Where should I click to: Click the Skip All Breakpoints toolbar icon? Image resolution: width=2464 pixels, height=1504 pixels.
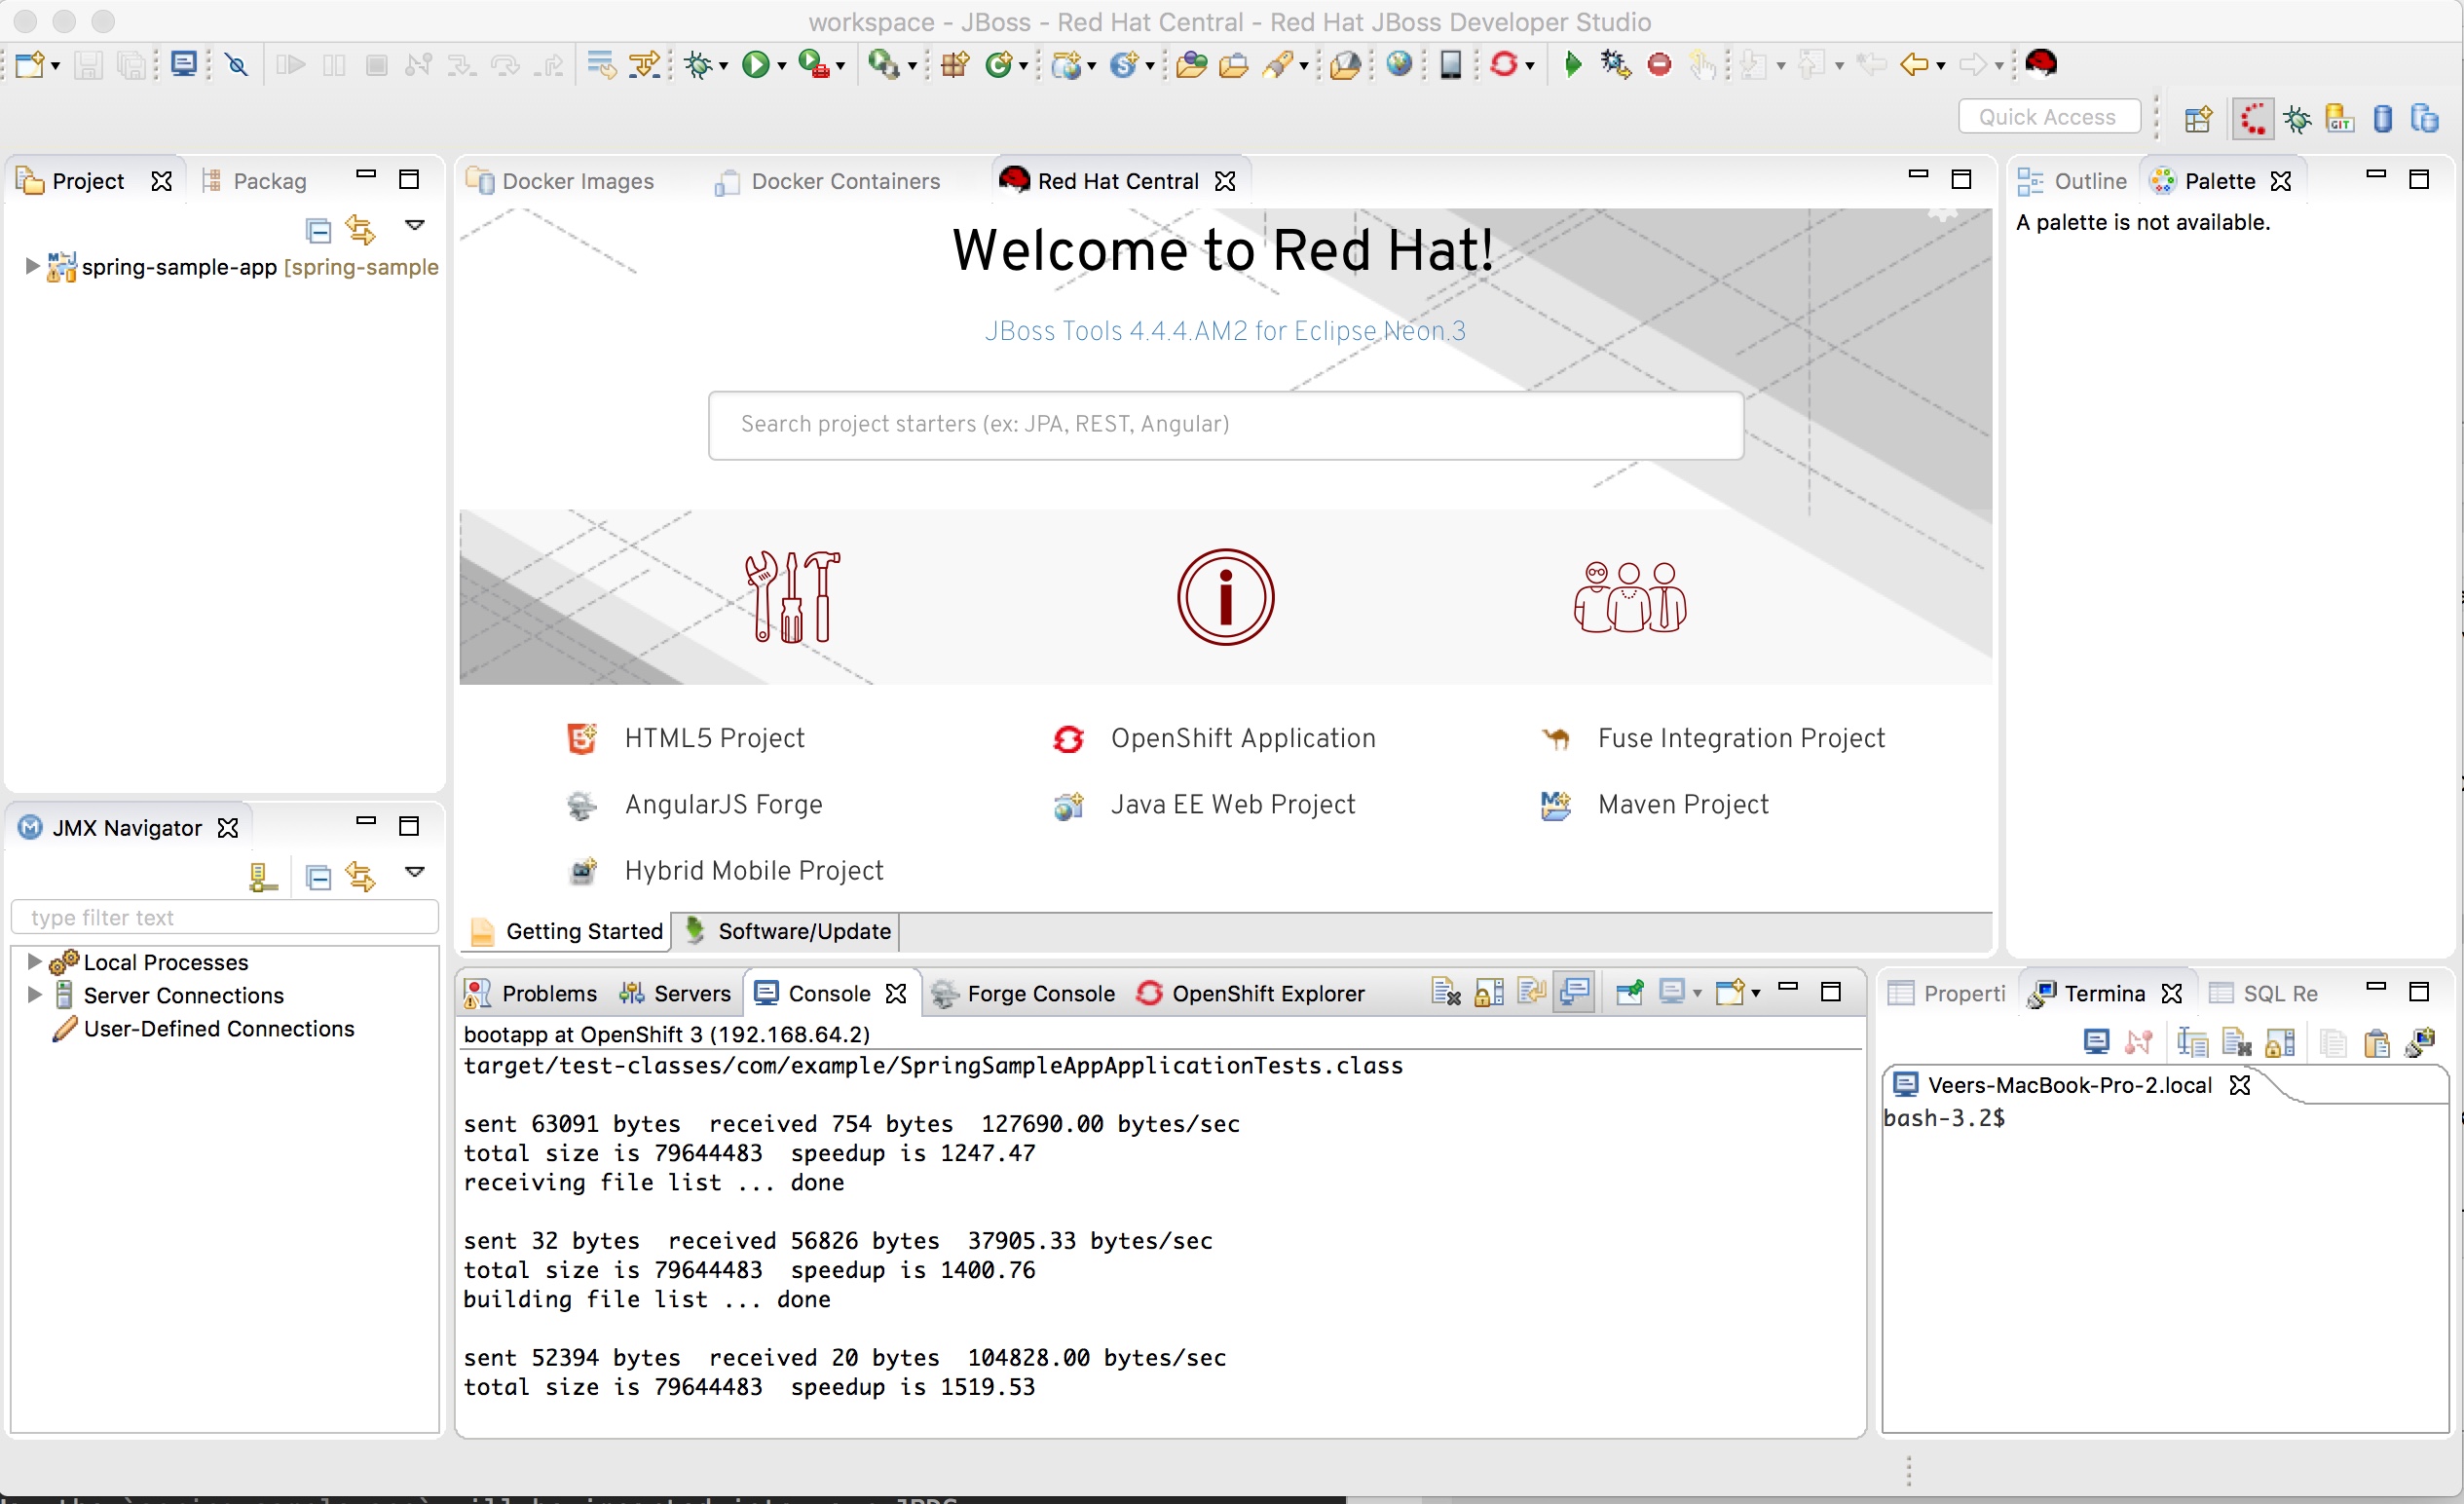coord(237,65)
